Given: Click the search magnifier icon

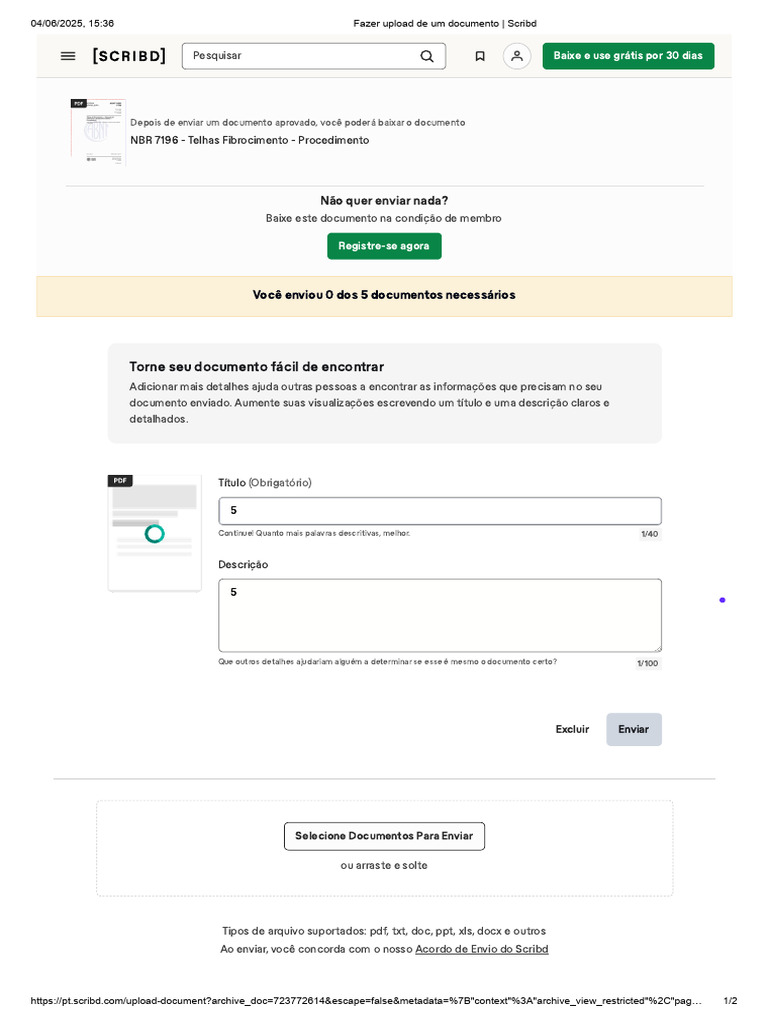Looking at the screenshot, I should pyautogui.click(x=427, y=56).
